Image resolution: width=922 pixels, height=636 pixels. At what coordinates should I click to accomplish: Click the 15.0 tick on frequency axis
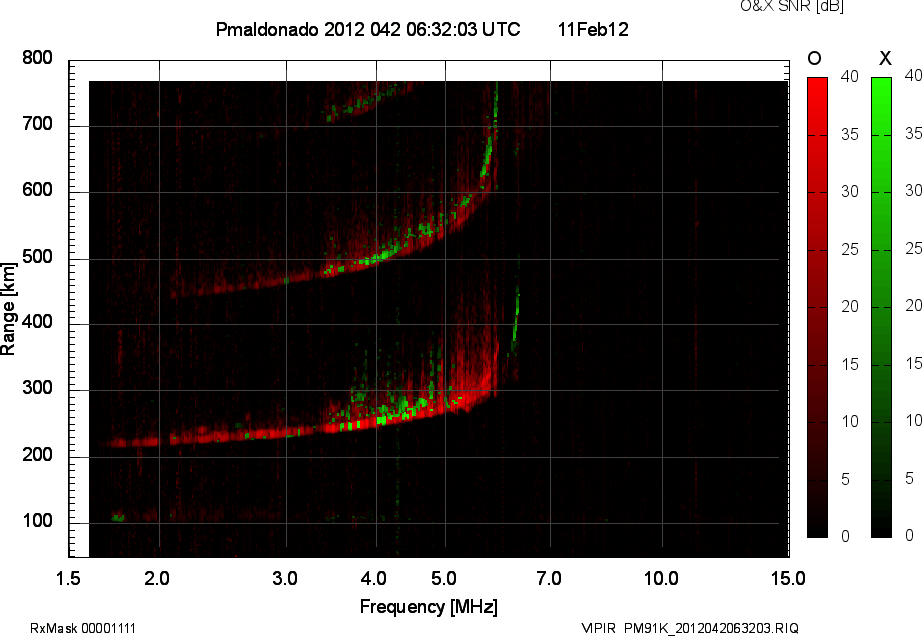[787, 578]
